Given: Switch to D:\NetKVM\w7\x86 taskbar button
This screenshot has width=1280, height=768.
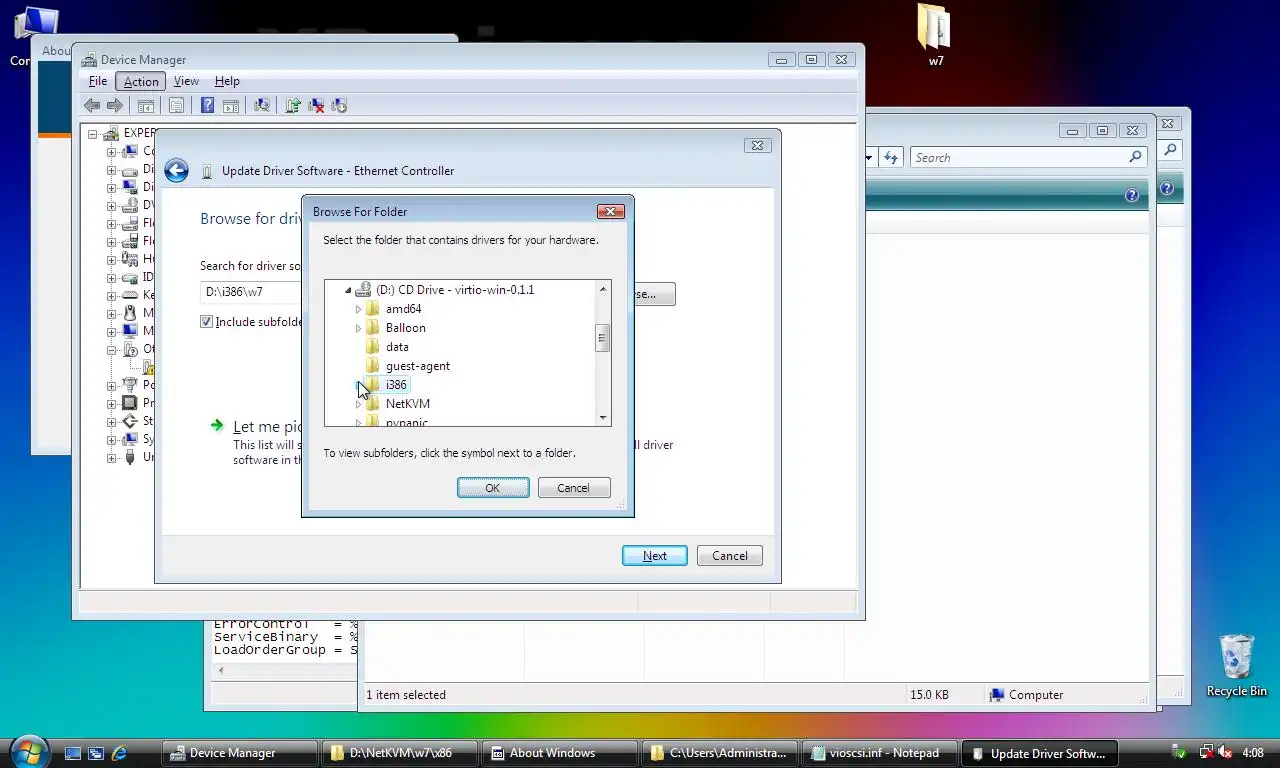Looking at the screenshot, I should (x=400, y=753).
